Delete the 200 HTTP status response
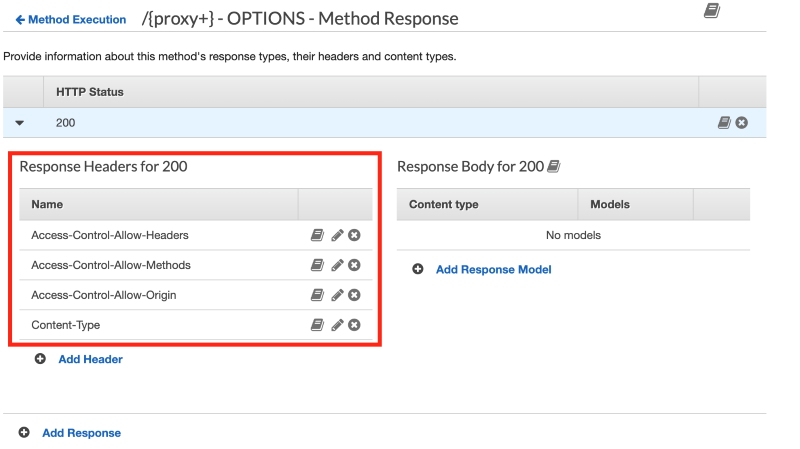Viewport: 800px width, 449px height. point(742,122)
